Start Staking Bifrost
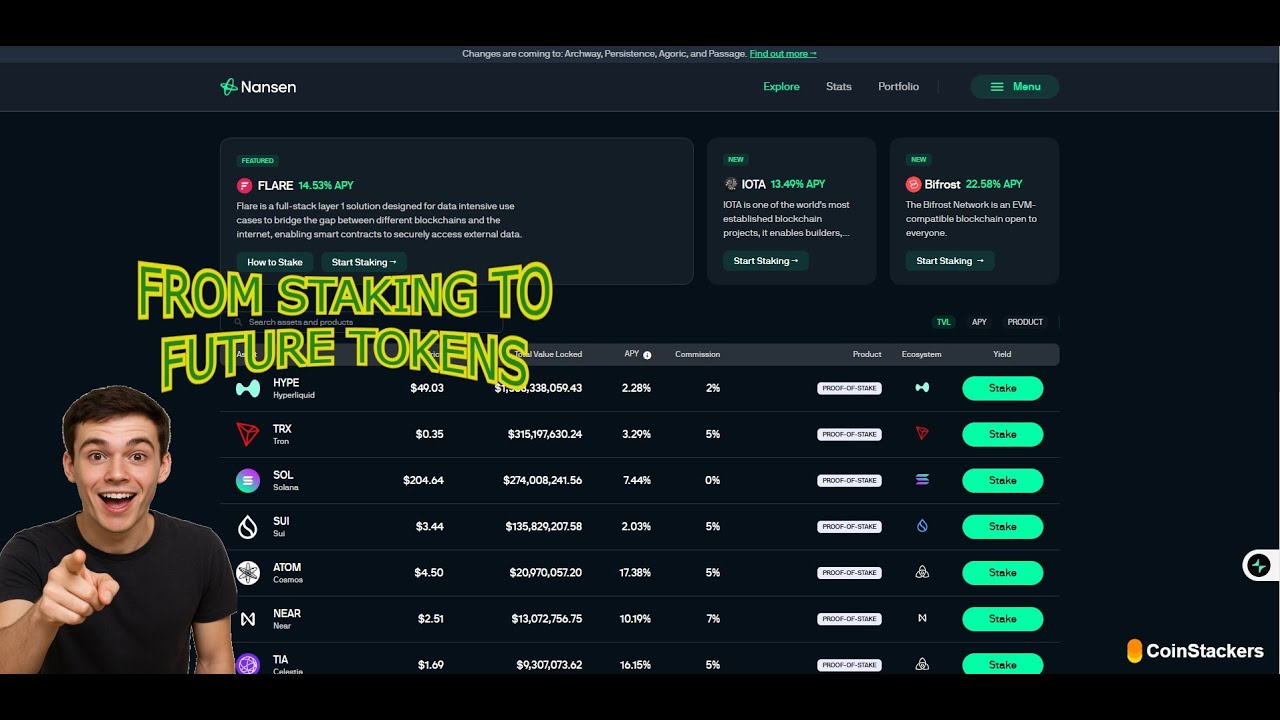Image resolution: width=1280 pixels, height=720 pixels. [x=950, y=261]
